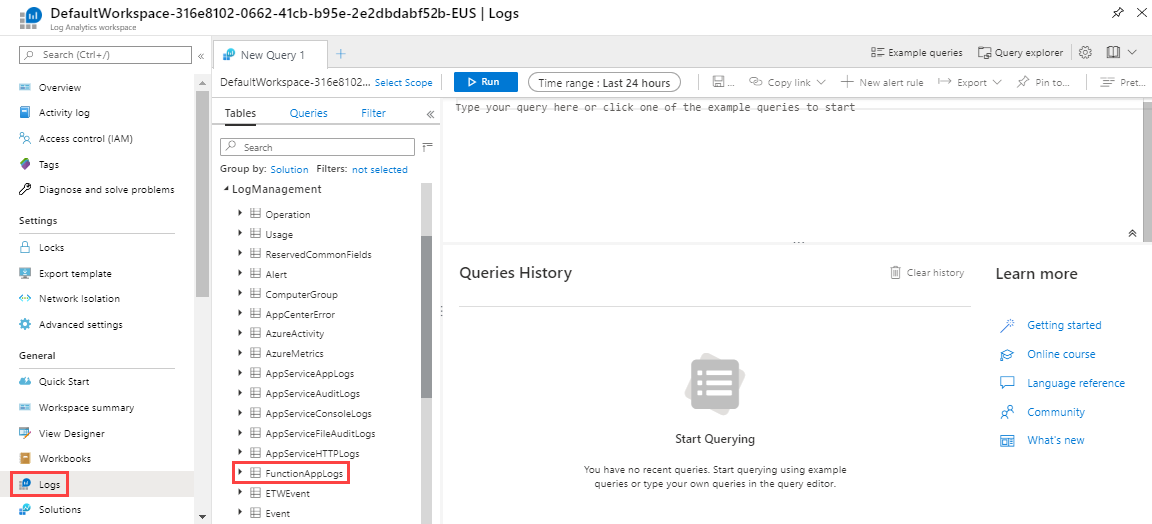The width and height of the screenshot is (1152, 524).
Task: Open Workbooks from sidebar
Action: pyautogui.click(x=65, y=459)
